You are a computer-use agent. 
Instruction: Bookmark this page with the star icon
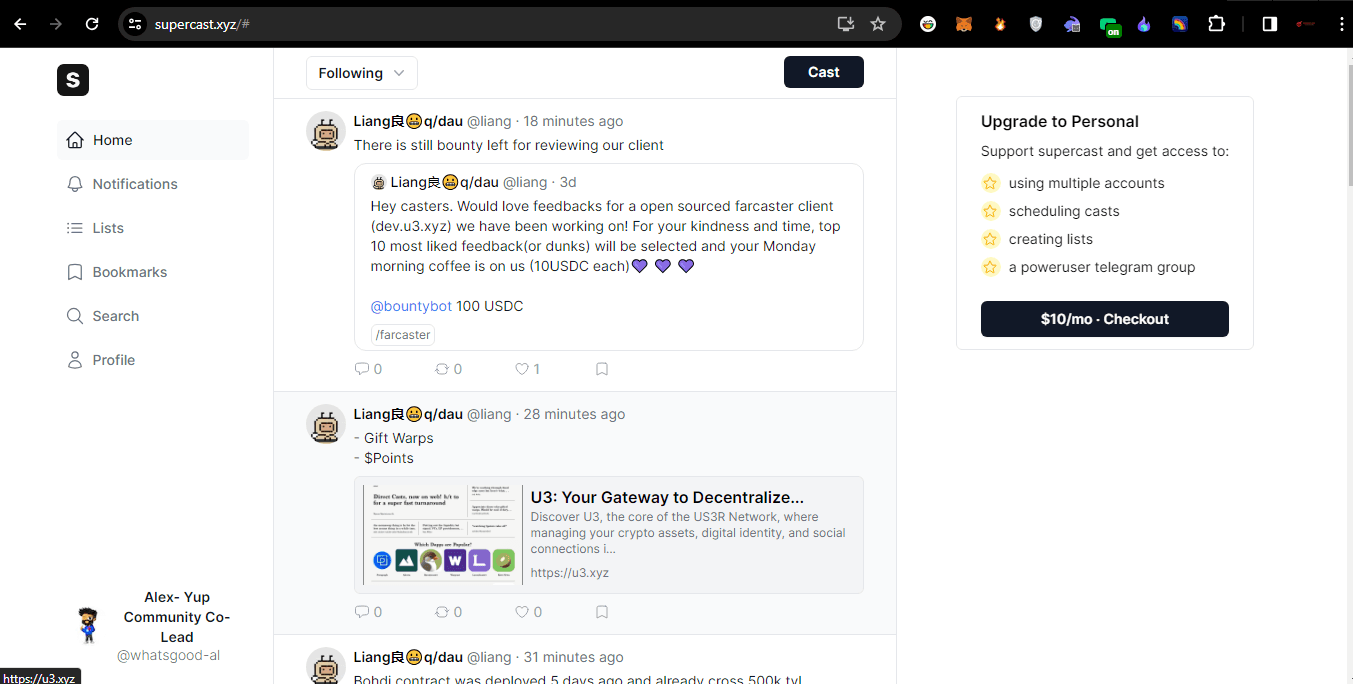pyautogui.click(x=878, y=24)
